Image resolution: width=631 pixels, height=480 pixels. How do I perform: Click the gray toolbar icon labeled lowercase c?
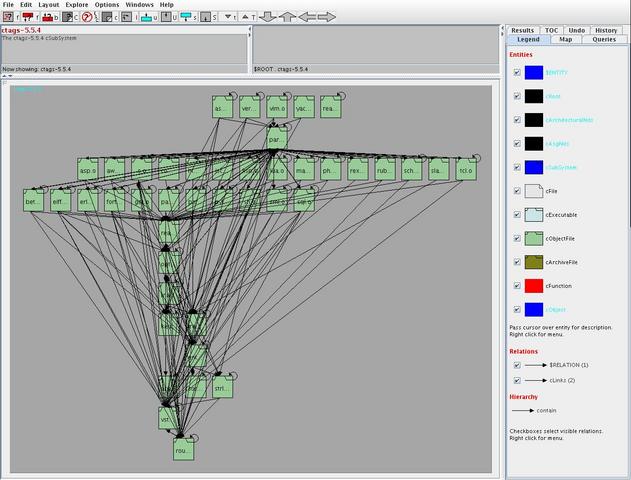coord(107,17)
